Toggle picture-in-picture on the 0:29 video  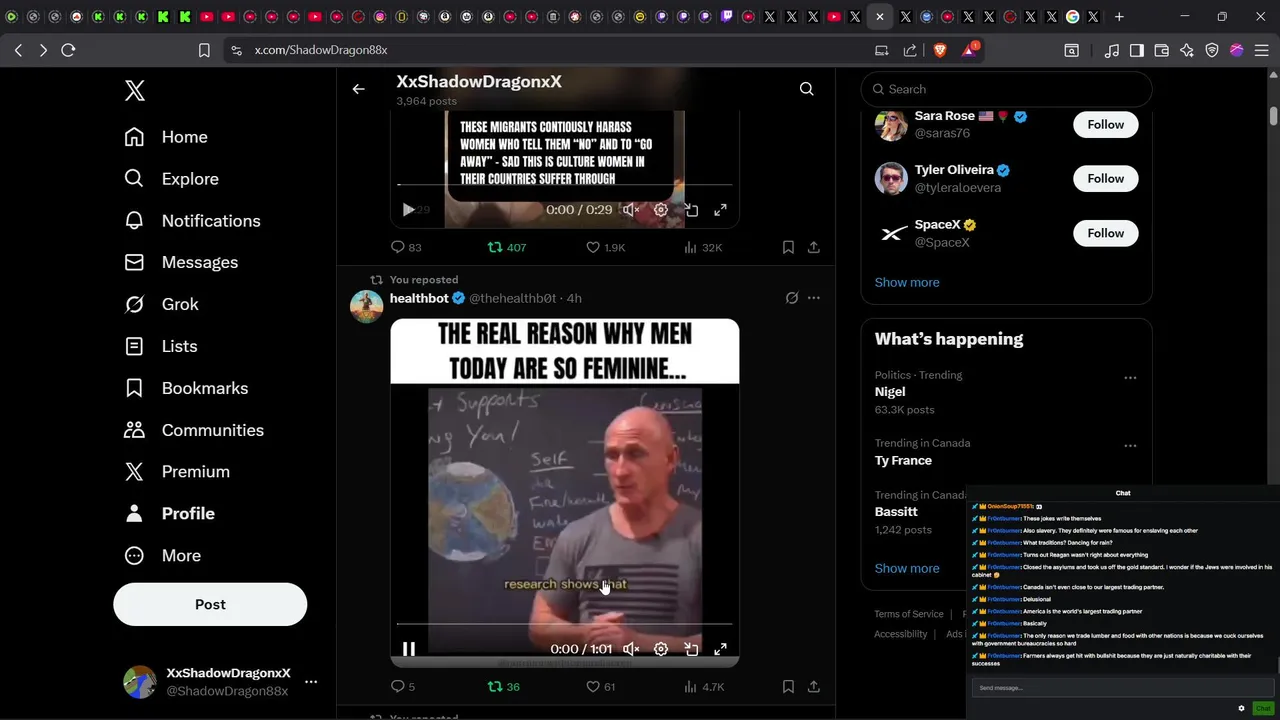pos(691,210)
